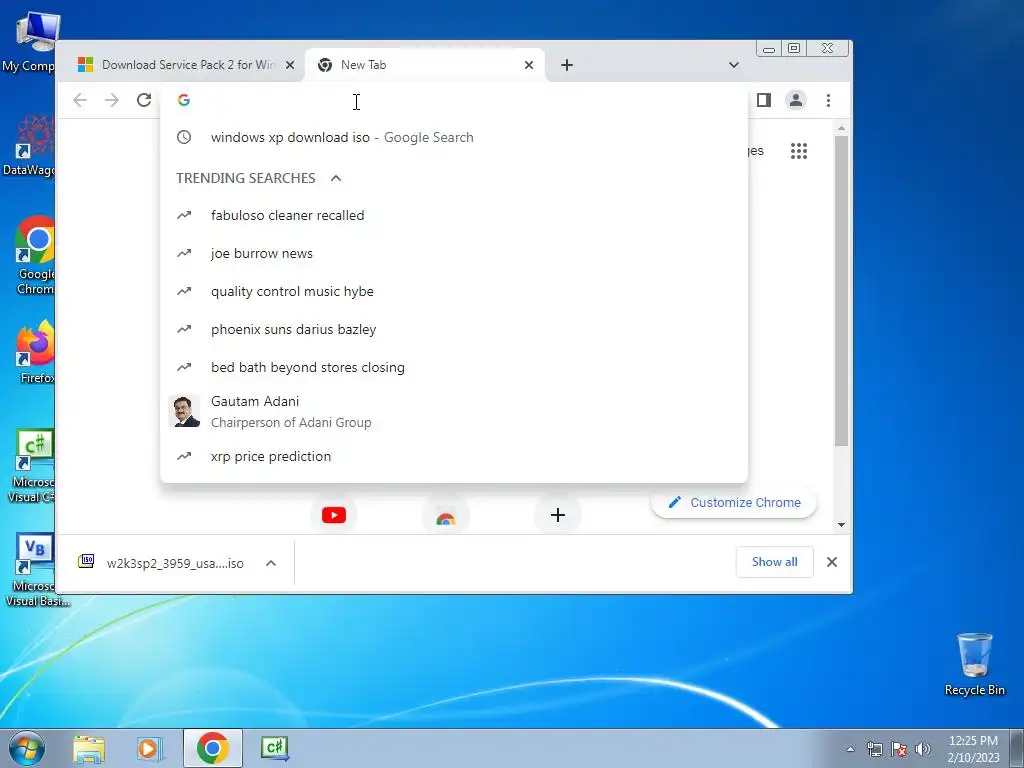Close the Download Service Pack 2 tab

(x=290, y=65)
